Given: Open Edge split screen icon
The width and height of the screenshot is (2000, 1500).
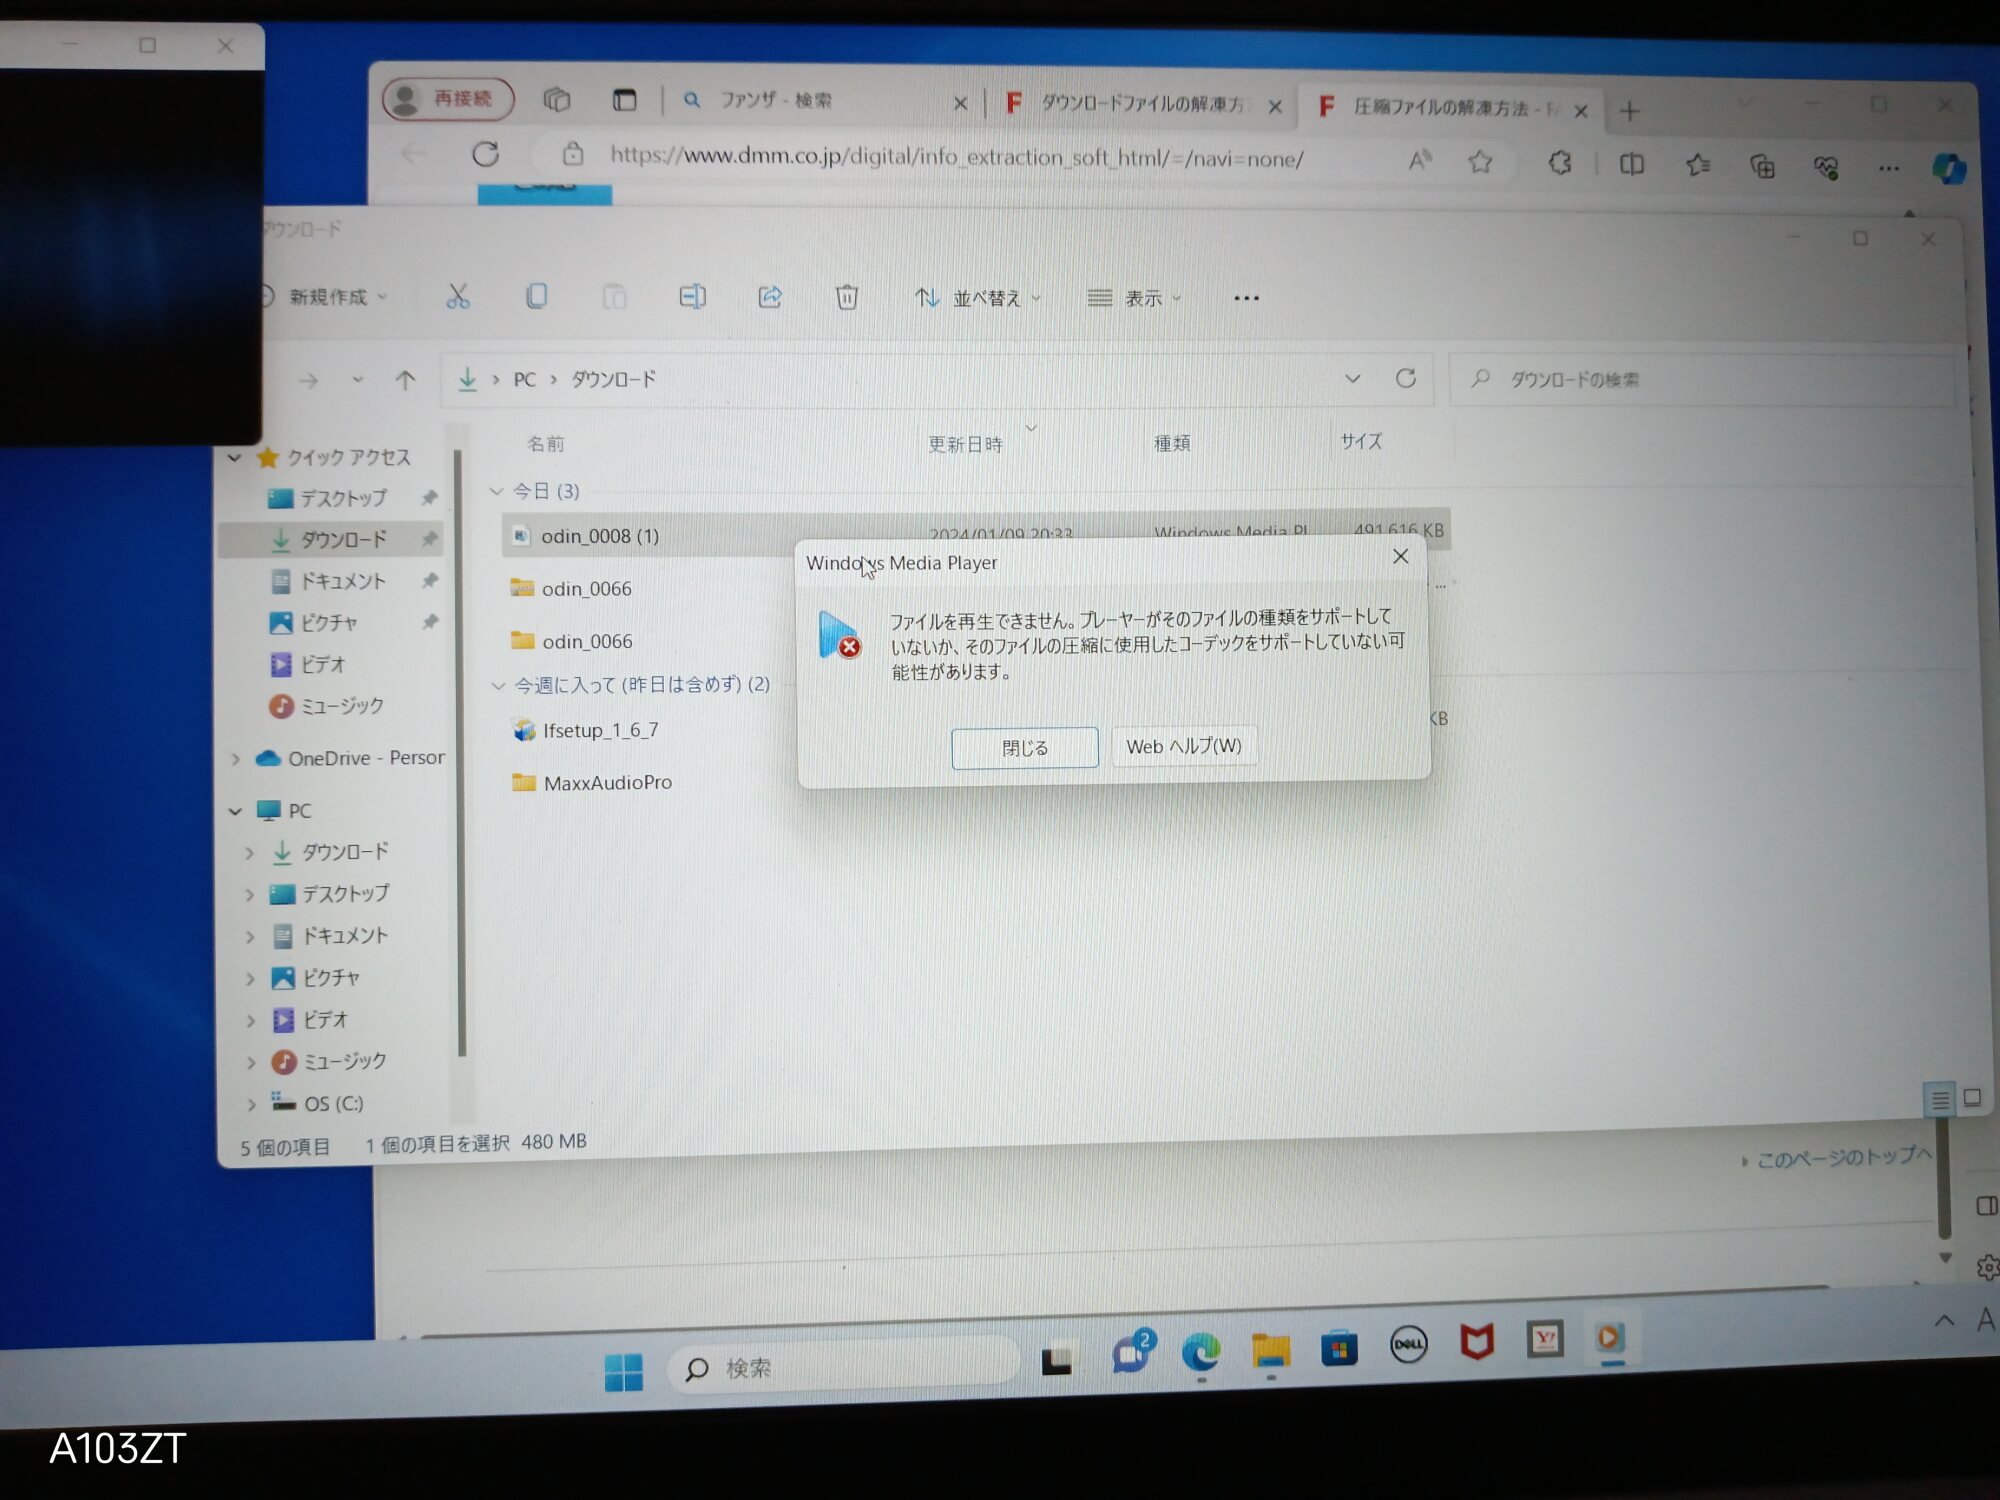Looking at the screenshot, I should click(1631, 164).
